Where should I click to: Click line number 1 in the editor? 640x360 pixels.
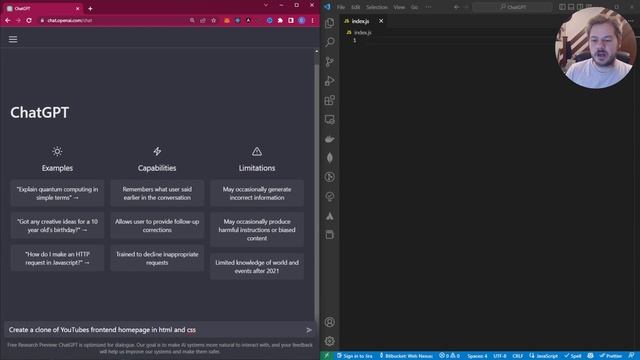point(354,40)
